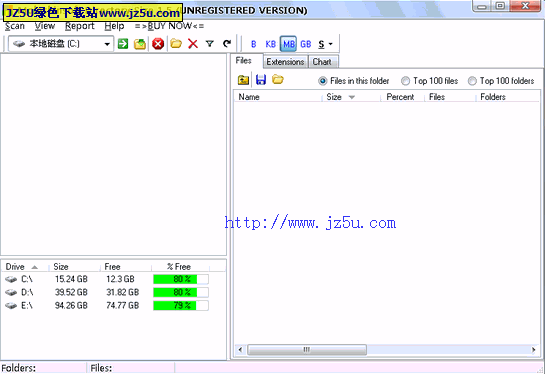
Task: Sort the file list by the Size column header
Action: tap(352, 97)
